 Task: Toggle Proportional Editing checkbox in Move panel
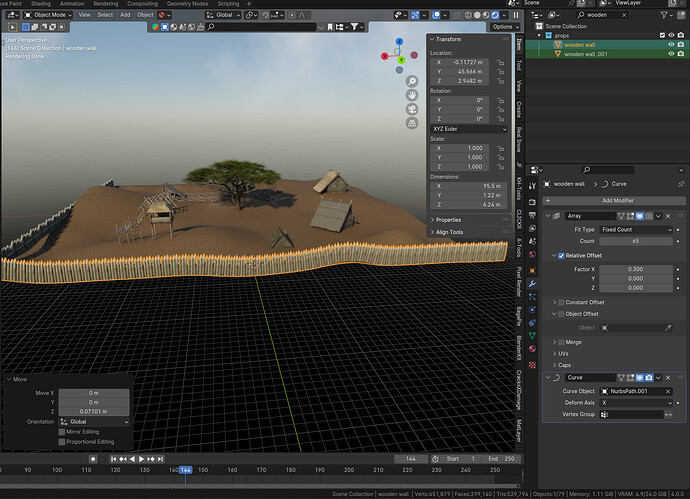click(62, 442)
